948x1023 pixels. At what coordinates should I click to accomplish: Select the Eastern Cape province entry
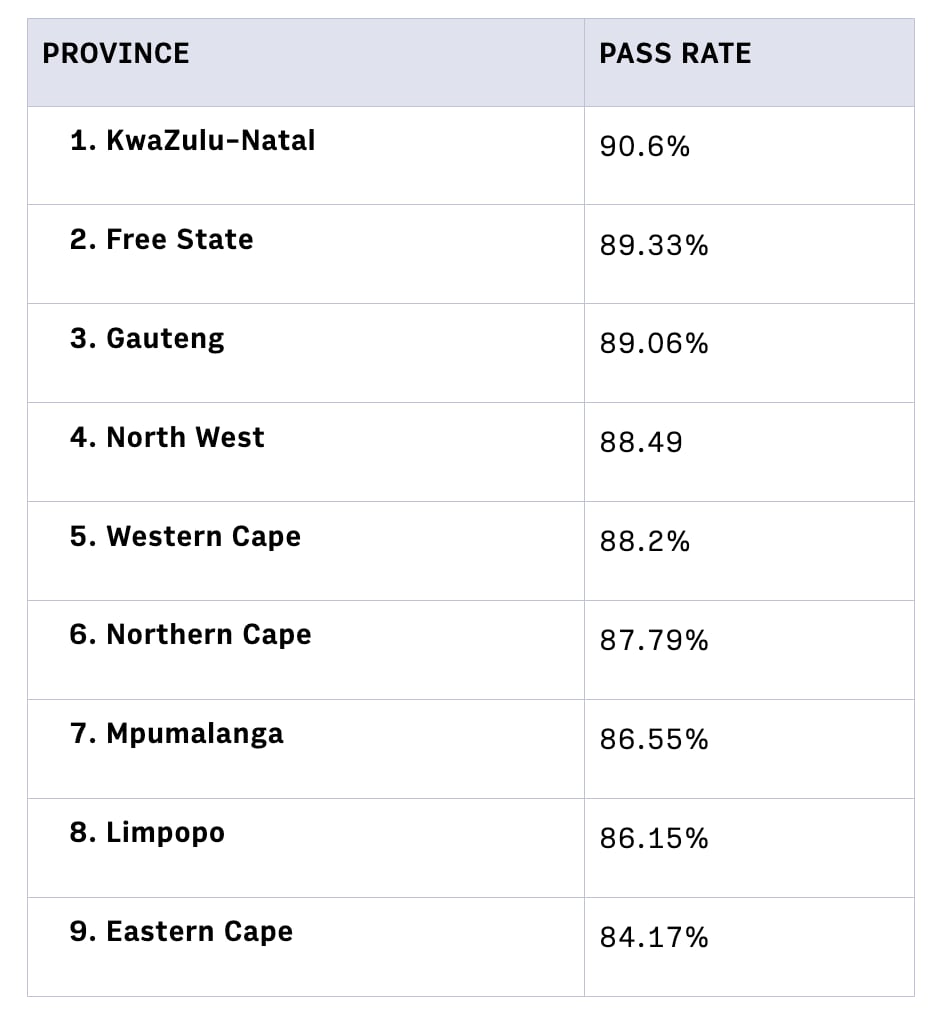[181, 932]
